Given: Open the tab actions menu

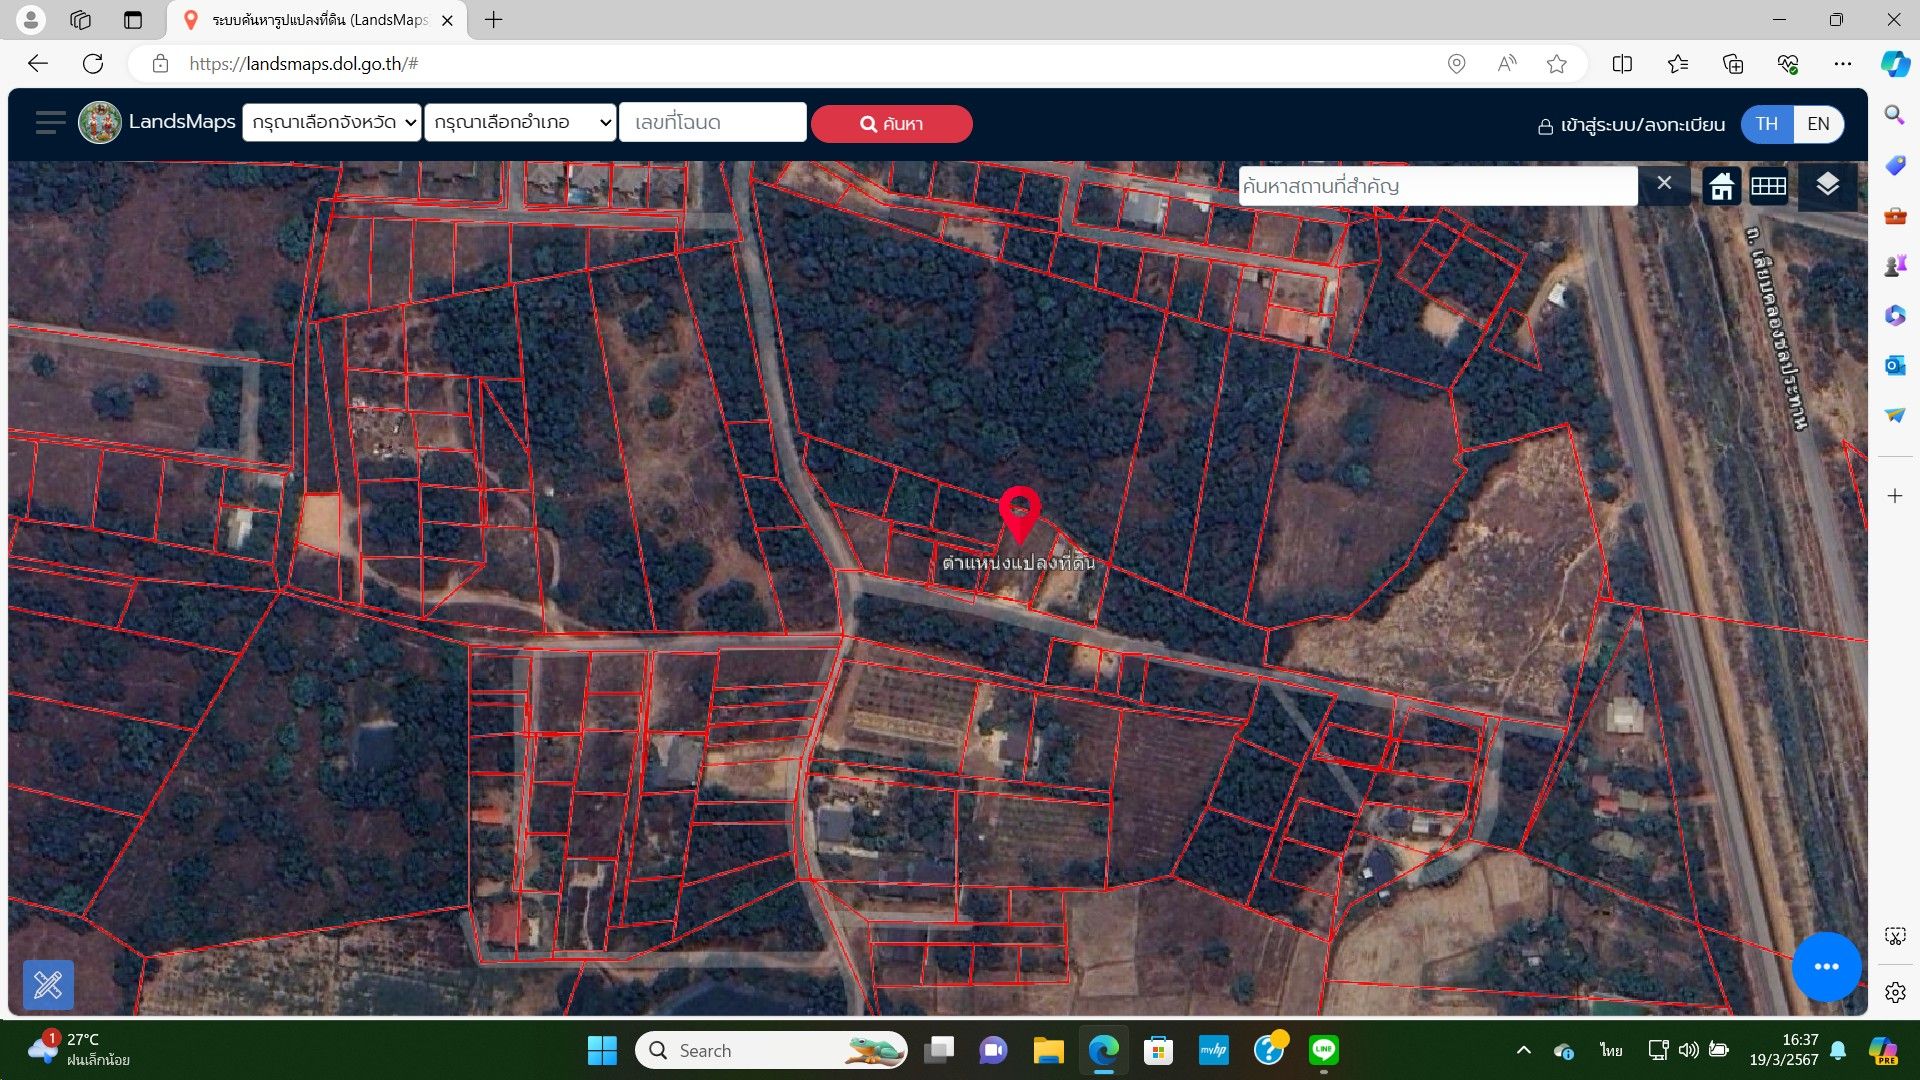Looking at the screenshot, I should point(132,19).
